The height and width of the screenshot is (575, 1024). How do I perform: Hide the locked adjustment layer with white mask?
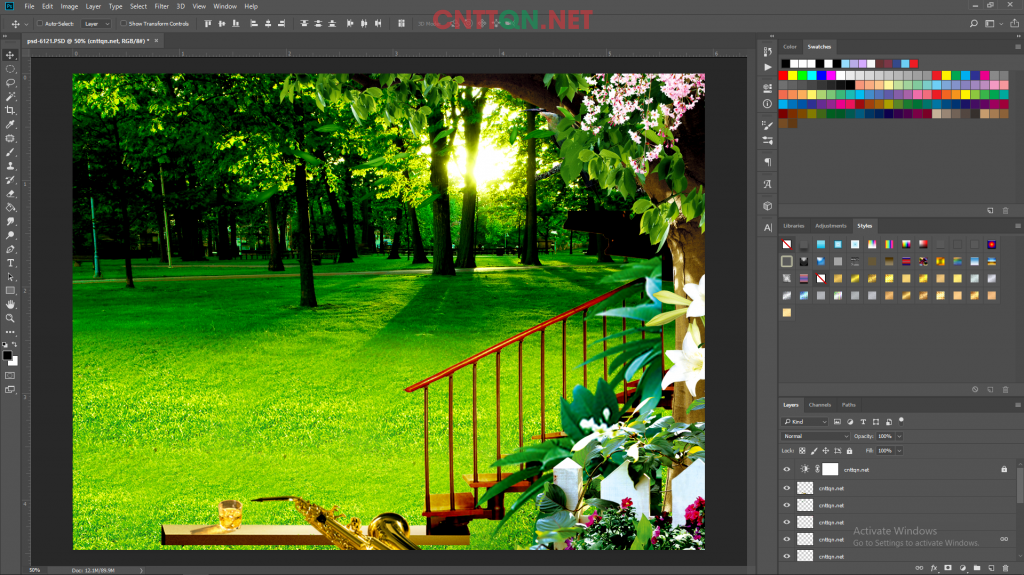787,469
